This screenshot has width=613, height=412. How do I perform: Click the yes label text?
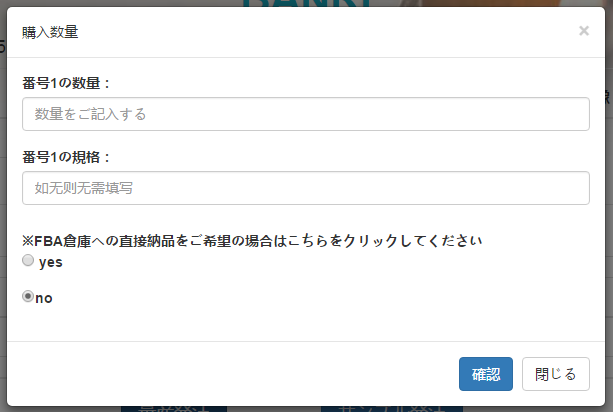click(50, 262)
